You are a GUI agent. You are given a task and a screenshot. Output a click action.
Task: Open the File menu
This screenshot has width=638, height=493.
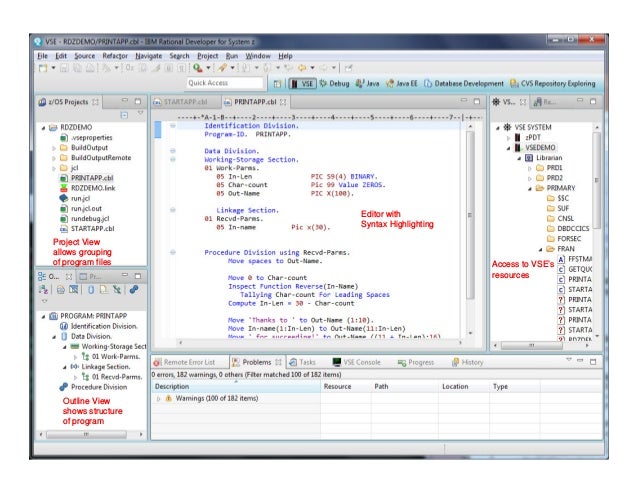click(x=42, y=56)
